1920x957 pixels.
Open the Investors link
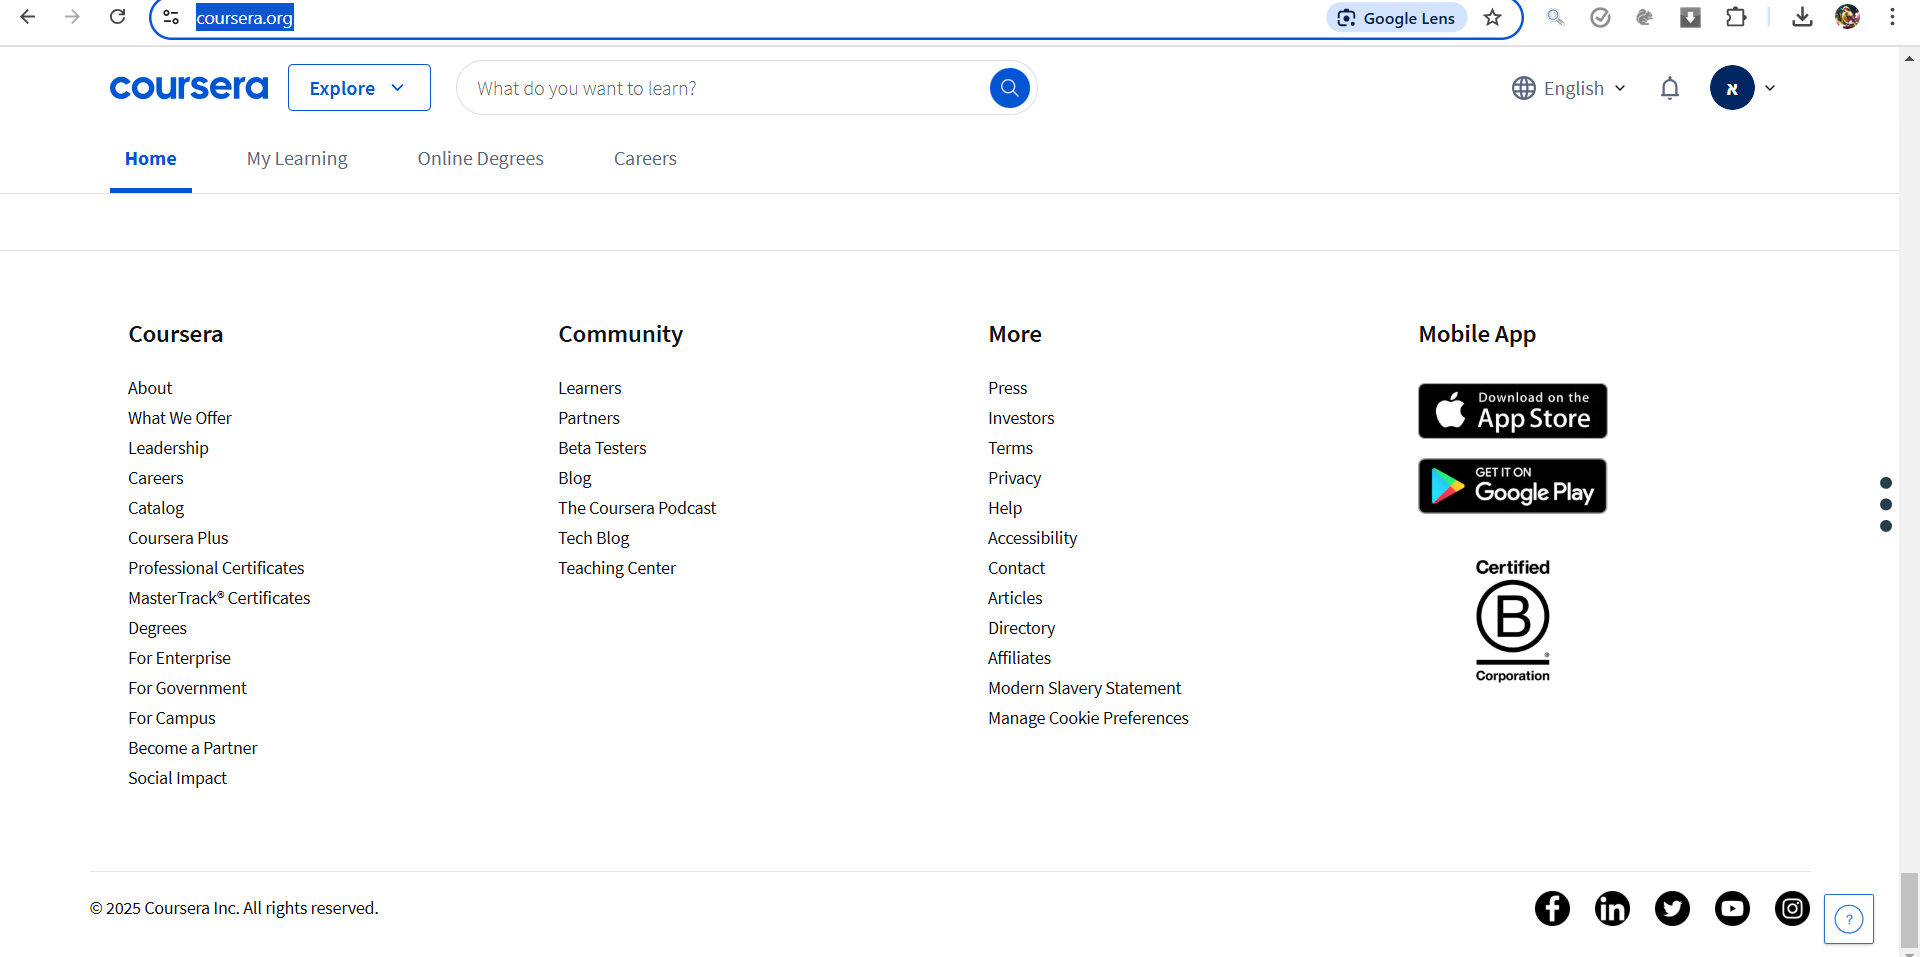pos(1021,418)
